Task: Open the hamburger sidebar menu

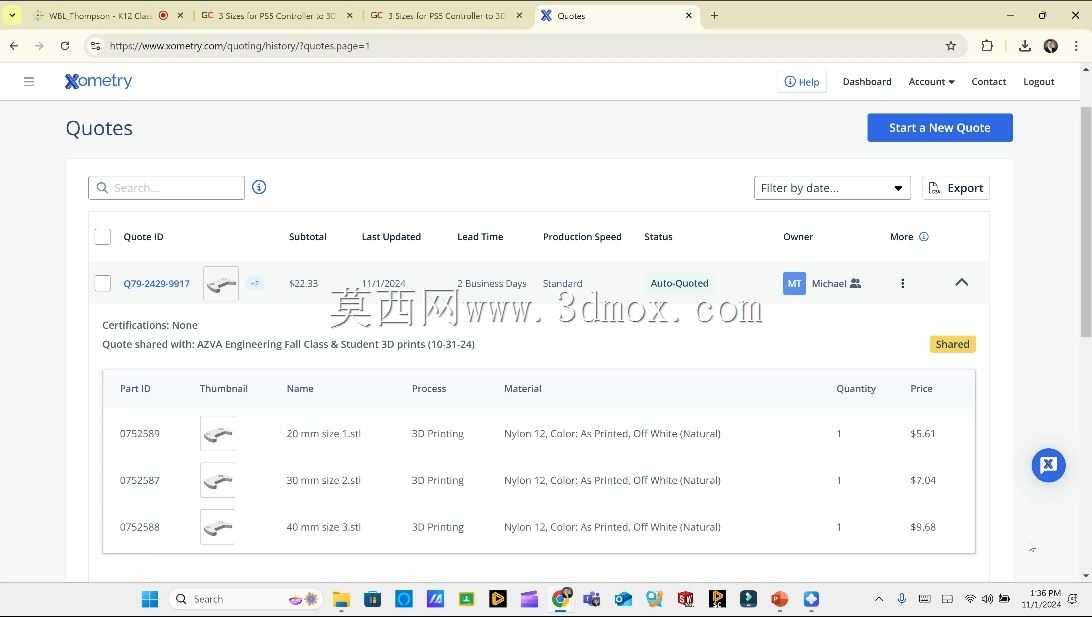Action: pyautogui.click(x=29, y=81)
